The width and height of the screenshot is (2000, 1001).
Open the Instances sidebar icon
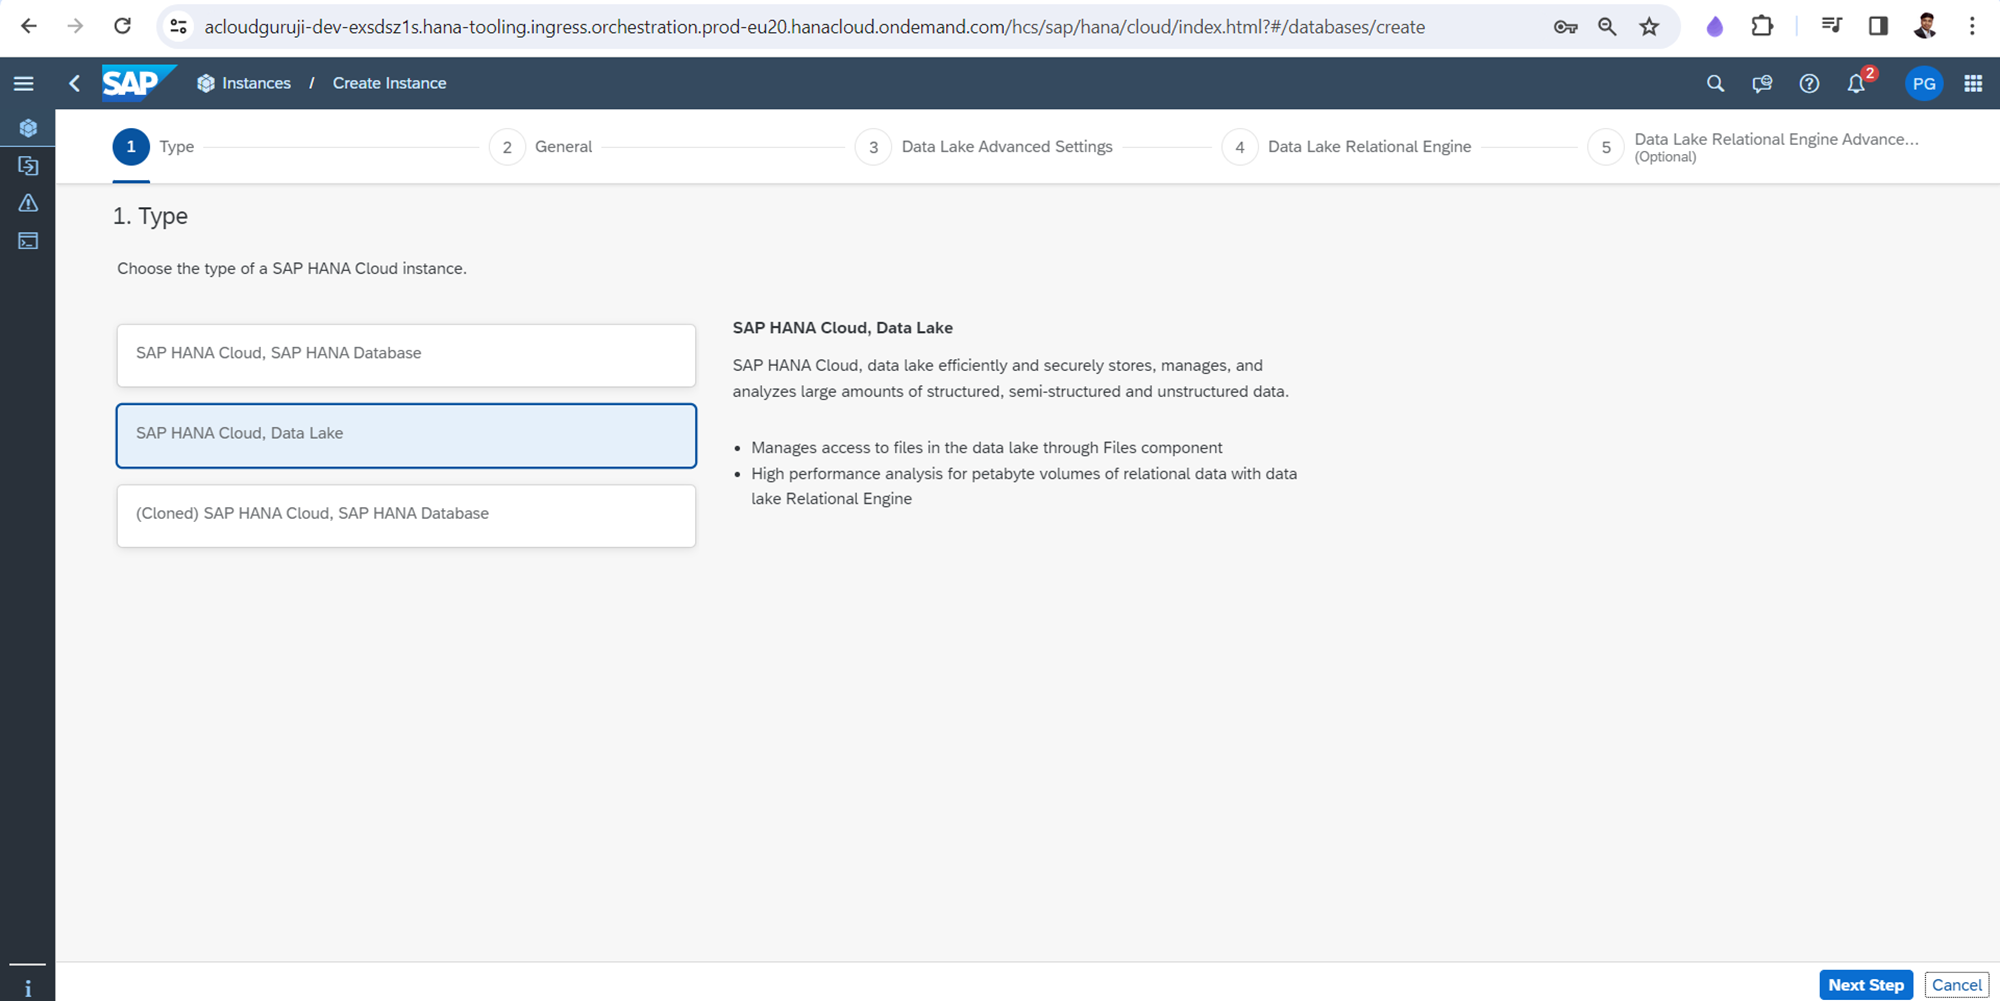coord(28,128)
